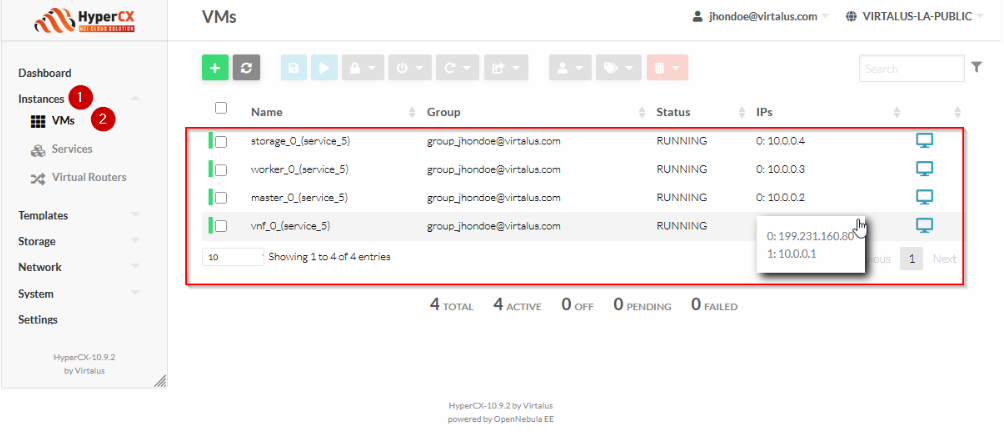Sort the table by Name column

click(266, 112)
